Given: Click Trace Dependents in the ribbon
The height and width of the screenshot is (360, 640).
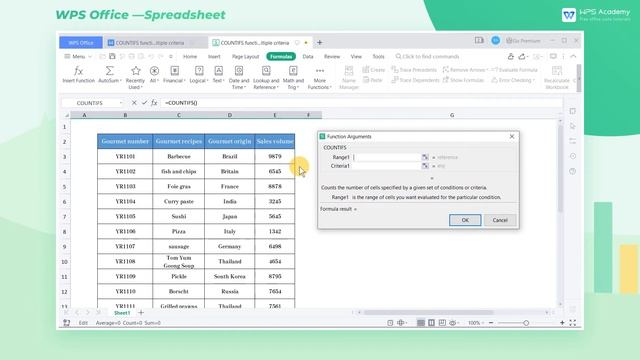Looking at the screenshot, I should coord(415,80).
